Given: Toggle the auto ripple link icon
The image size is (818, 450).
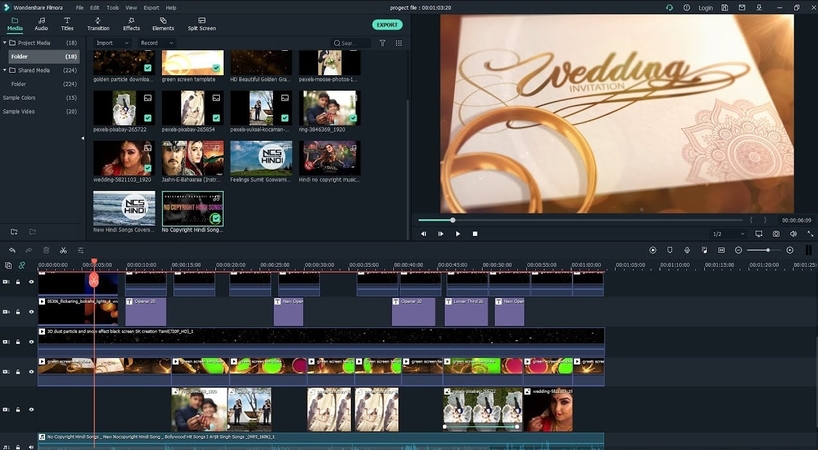Looking at the screenshot, I should point(22,265).
